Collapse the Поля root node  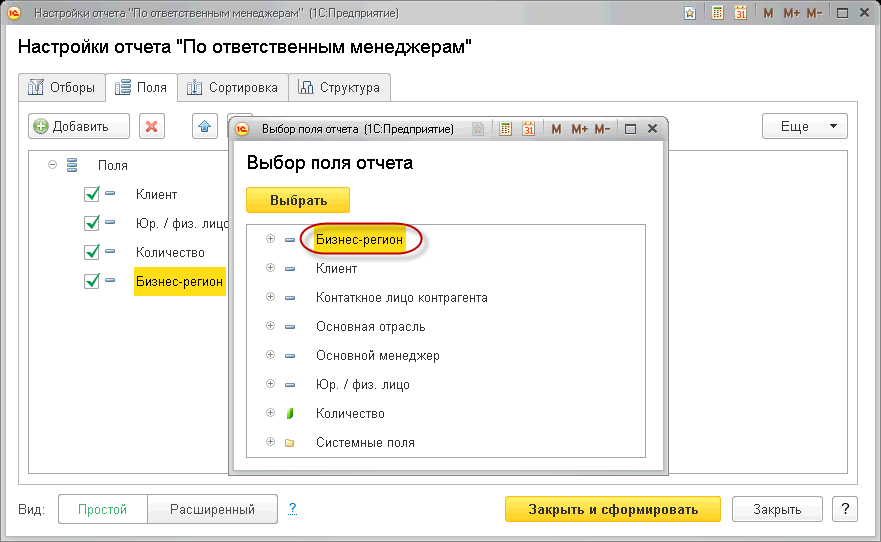52,165
